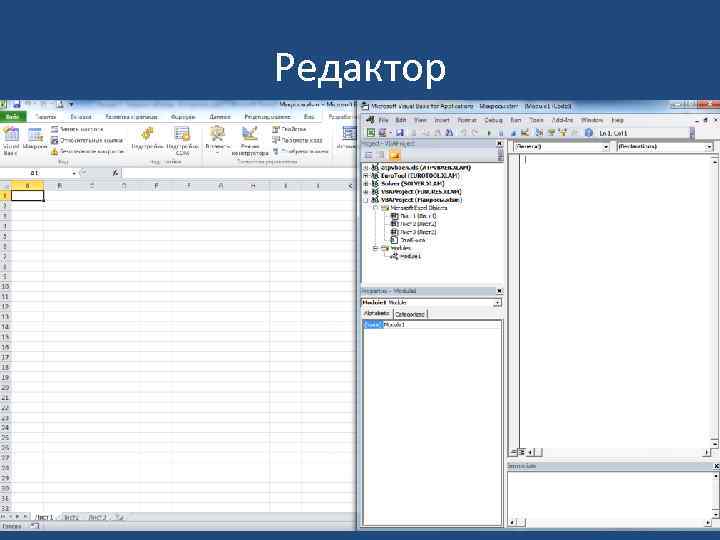This screenshot has width=720, height=540.
Task: Click the (Name) property row in Properties panel
Action: point(431,325)
